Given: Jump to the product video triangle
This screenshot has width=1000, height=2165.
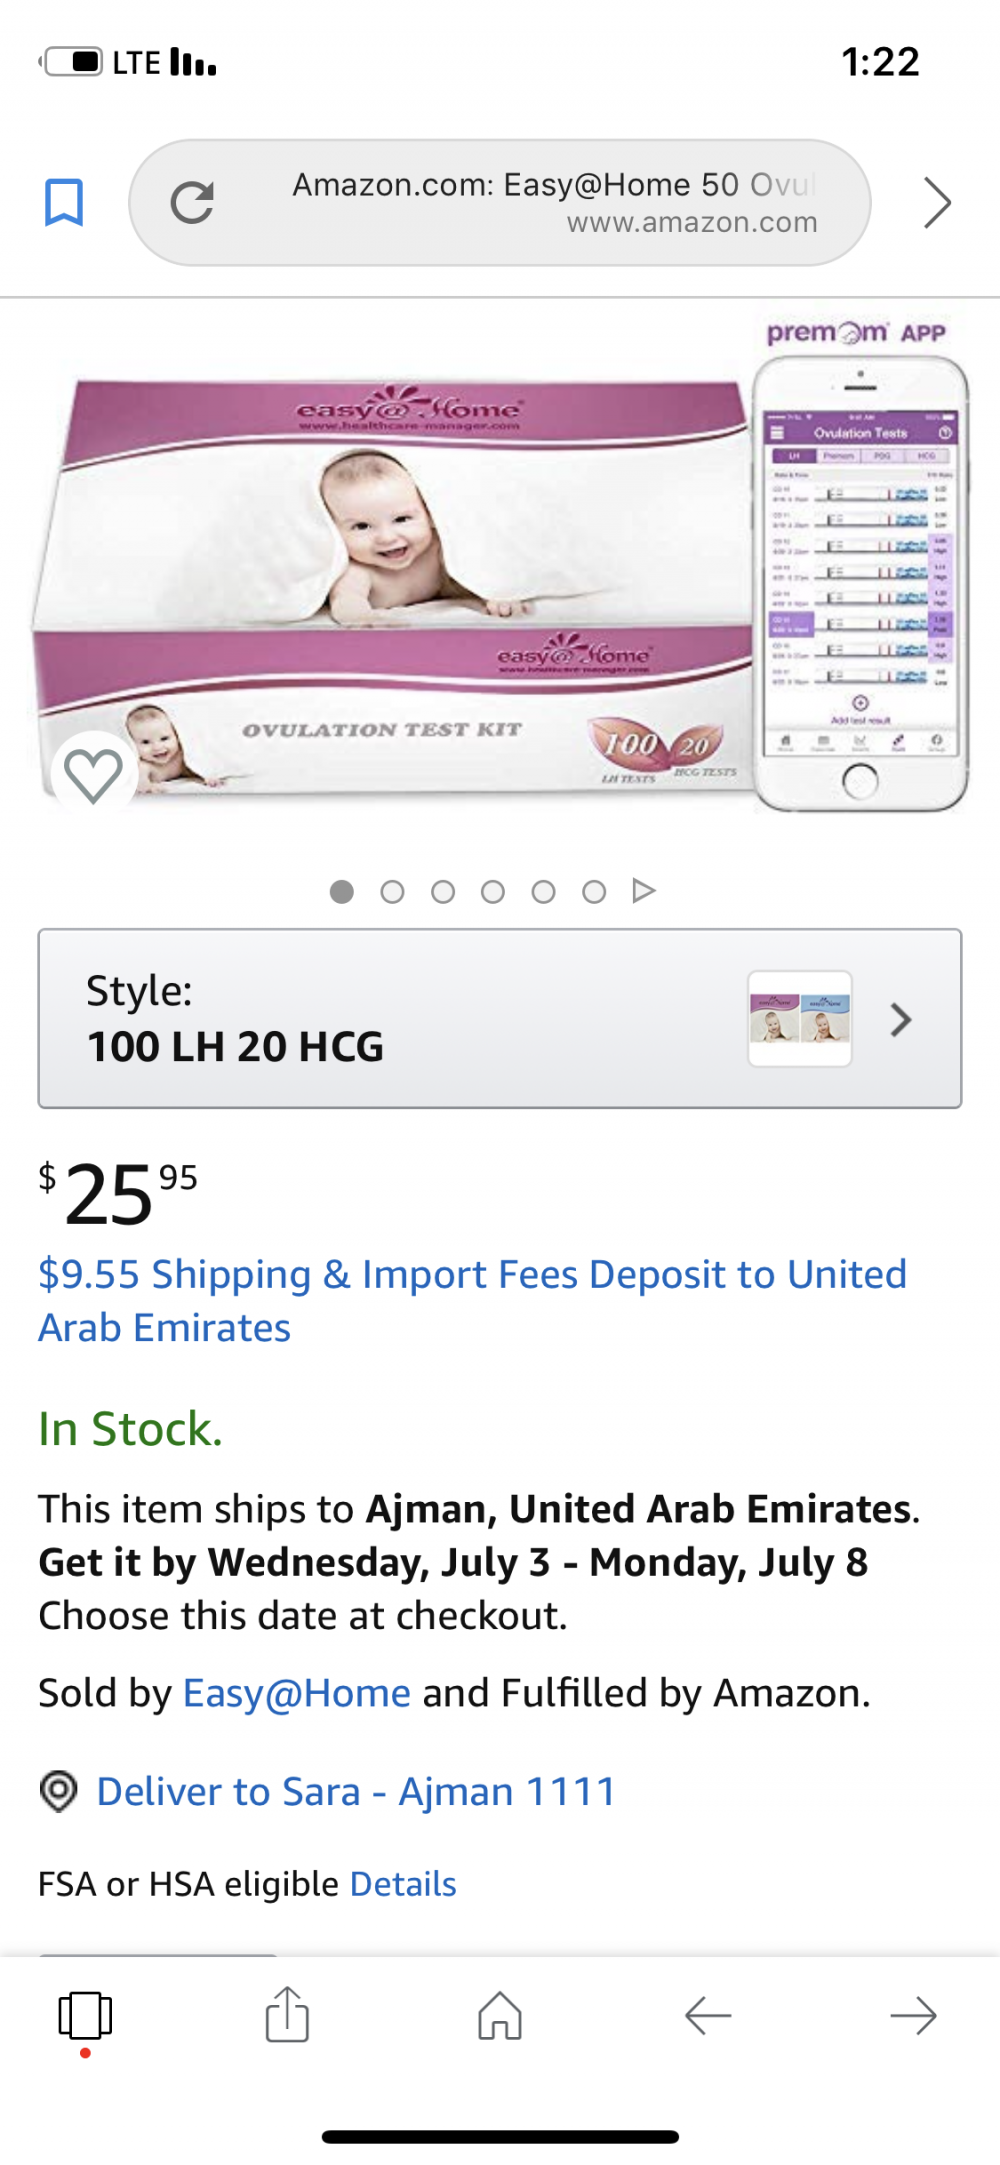Looking at the screenshot, I should click(x=644, y=890).
